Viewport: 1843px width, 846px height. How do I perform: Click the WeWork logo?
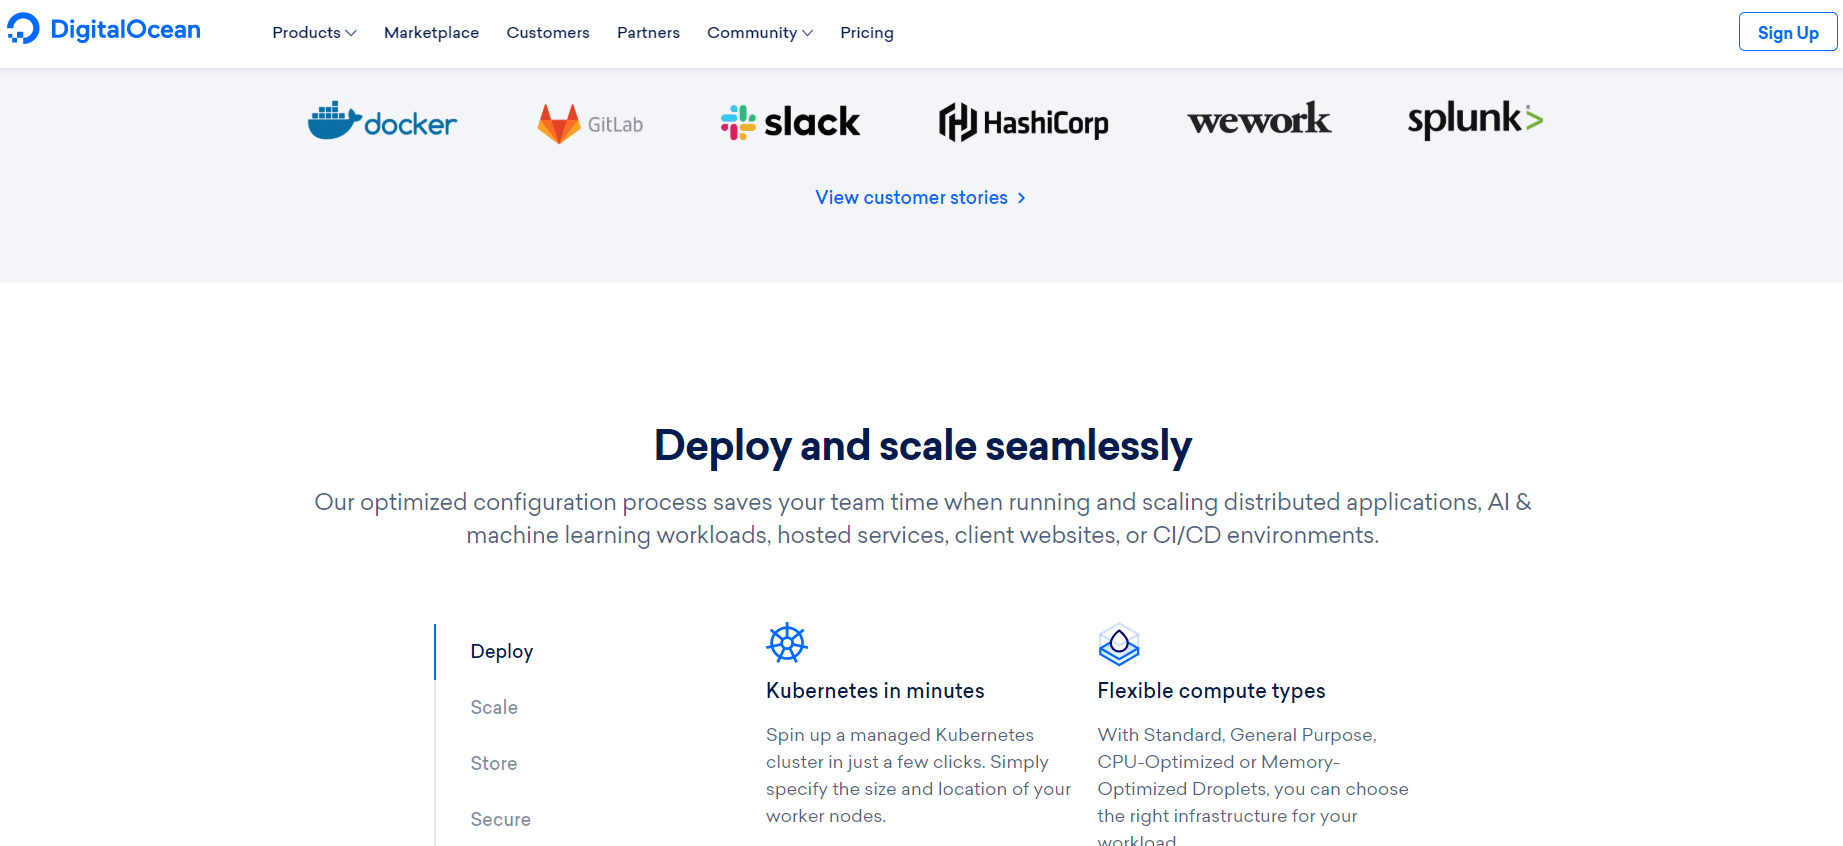tap(1259, 120)
